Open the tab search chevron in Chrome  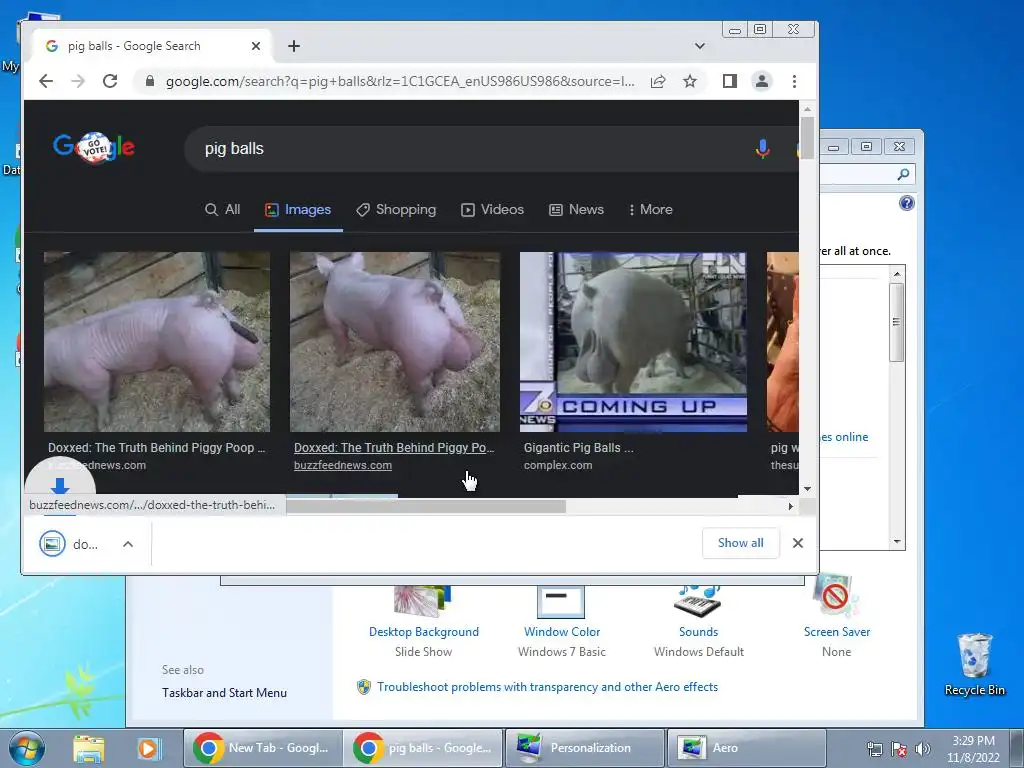[x=699, y=46]
